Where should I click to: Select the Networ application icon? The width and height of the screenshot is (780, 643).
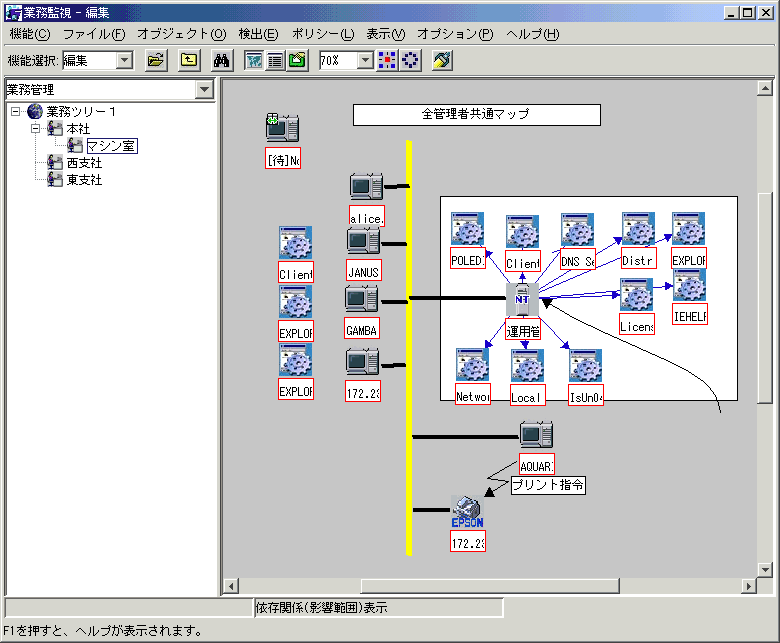click(473, 365)
